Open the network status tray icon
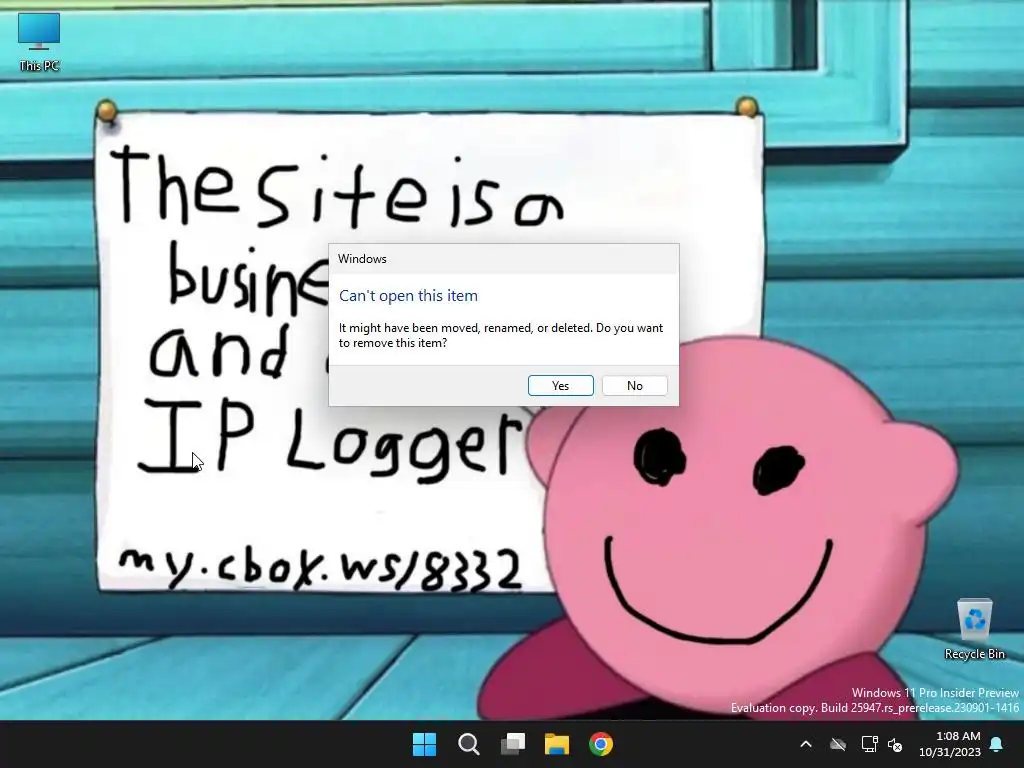The width and height of the screenshot is (1024, 768). click(869, 744)
